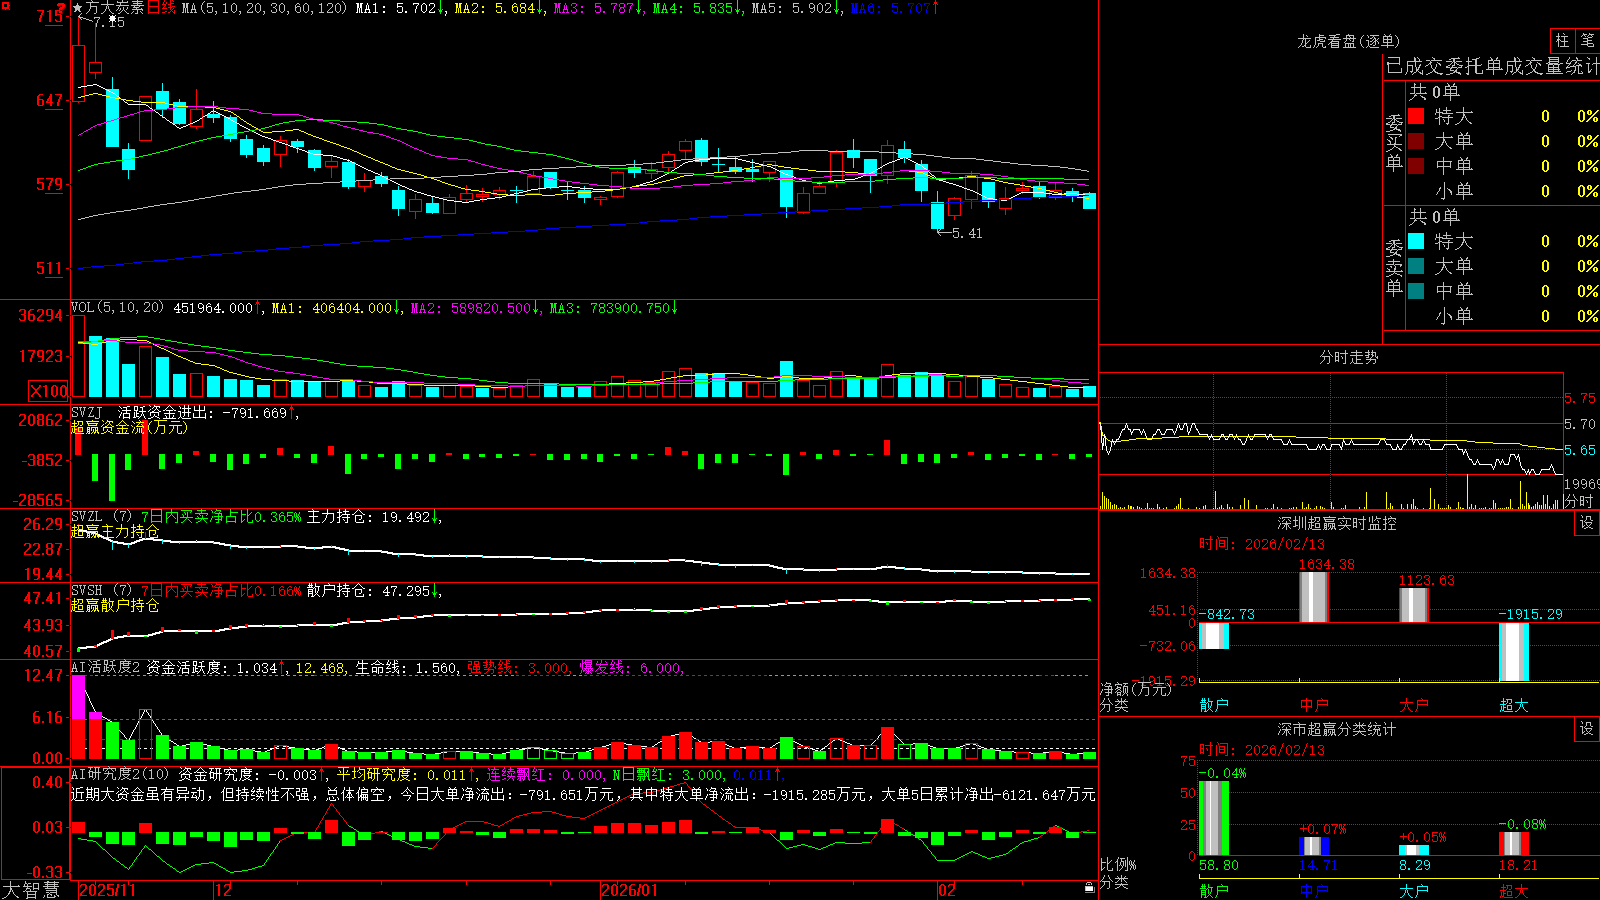Click the small red square icon in top-left corner
The height and width of the screenshot is (900, 1600).
pos(4,4)
